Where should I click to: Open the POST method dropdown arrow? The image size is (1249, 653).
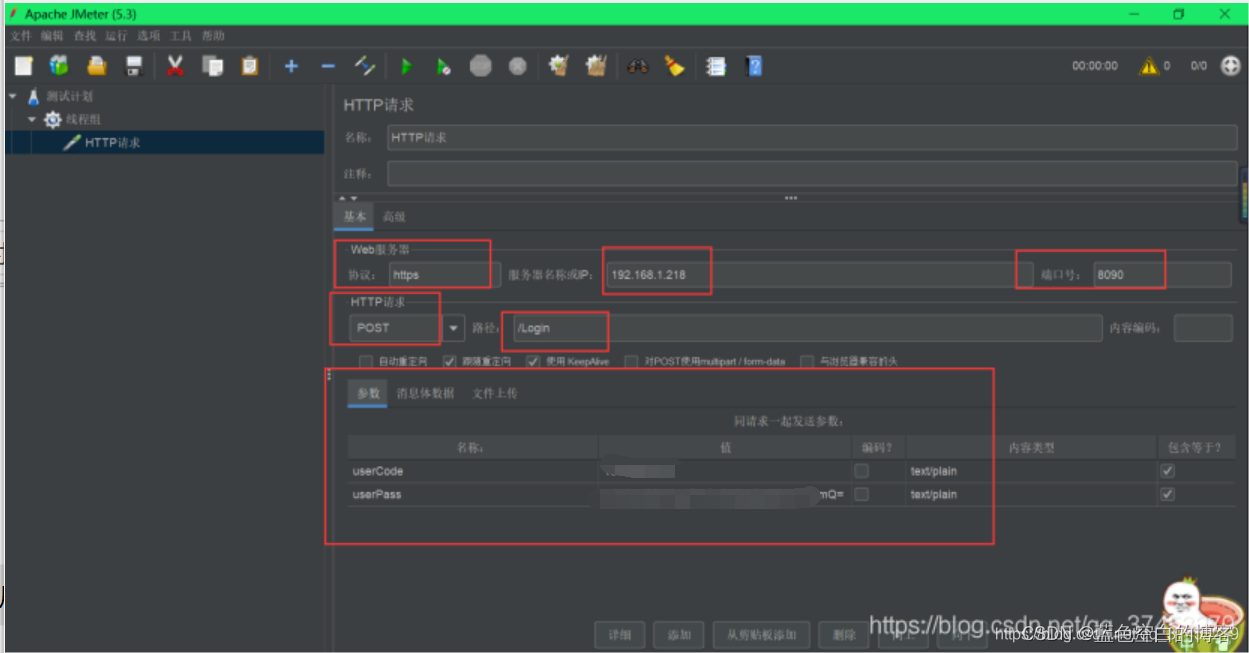(454, 328)
